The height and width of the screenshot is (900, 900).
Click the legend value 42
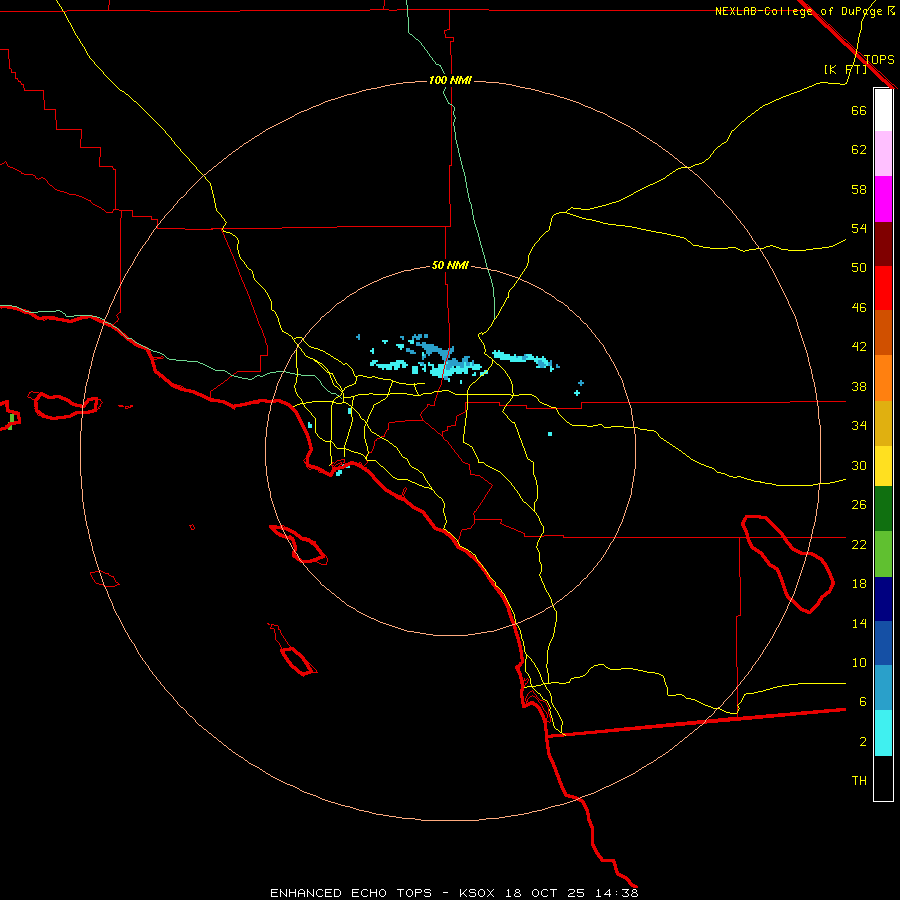point(859,347)
